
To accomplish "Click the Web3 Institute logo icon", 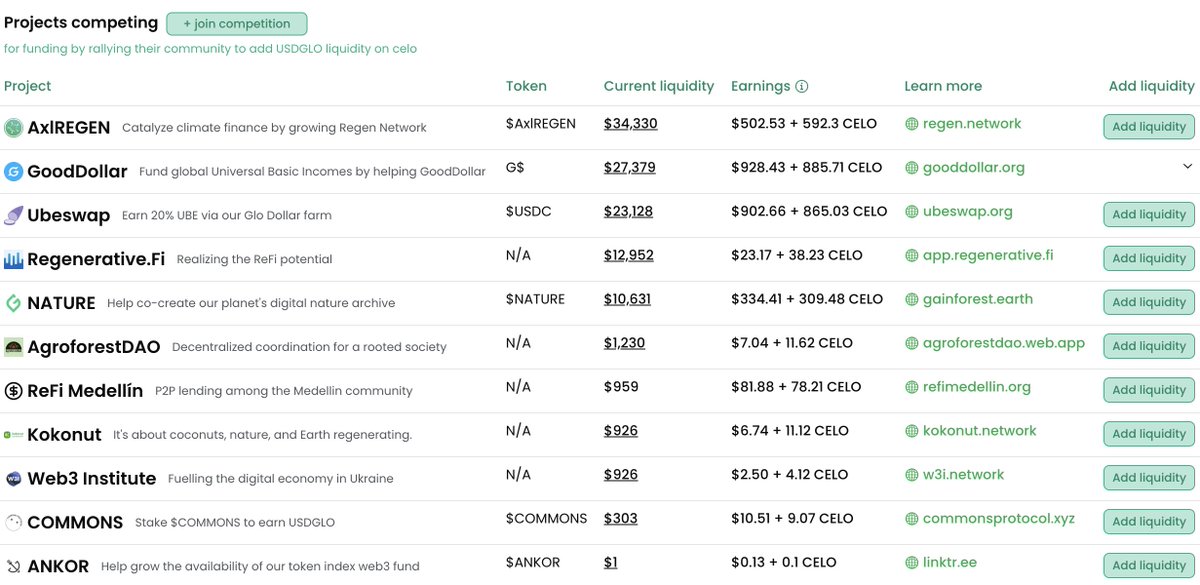I will (x=13, y=479).
